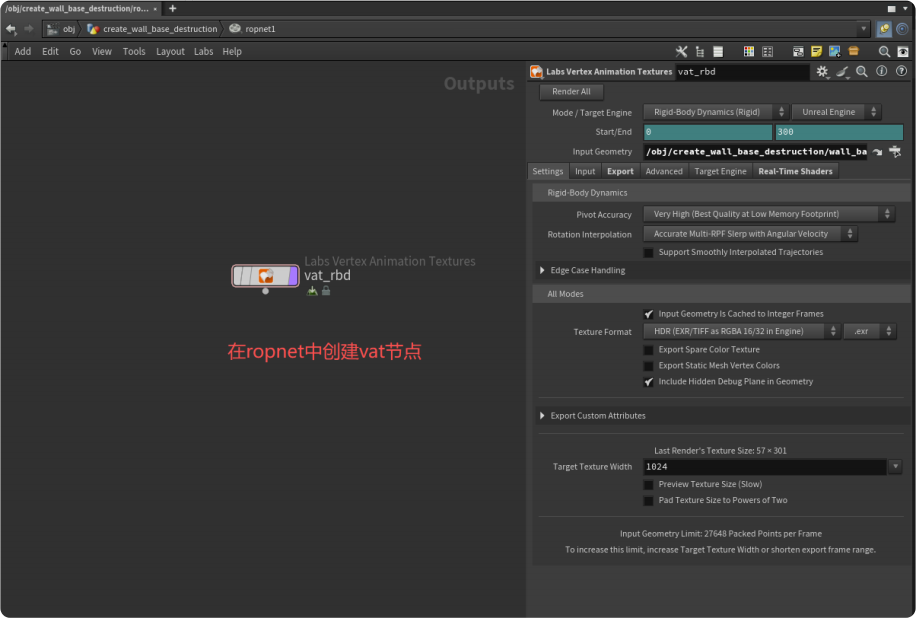Open the help question mark icon
The image size is (916, 619).
tap(900, 72)
